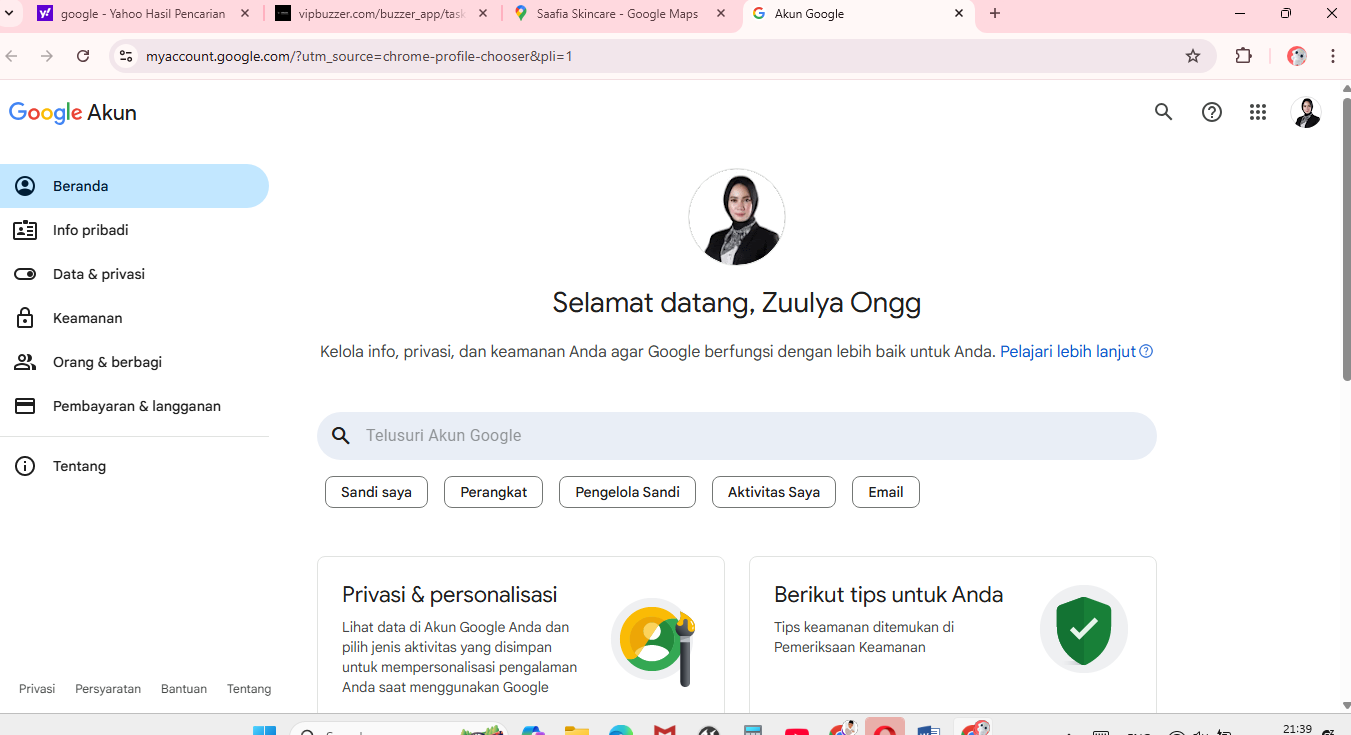
Task: Go to Data & privasi section
Action: pos(134,274)
